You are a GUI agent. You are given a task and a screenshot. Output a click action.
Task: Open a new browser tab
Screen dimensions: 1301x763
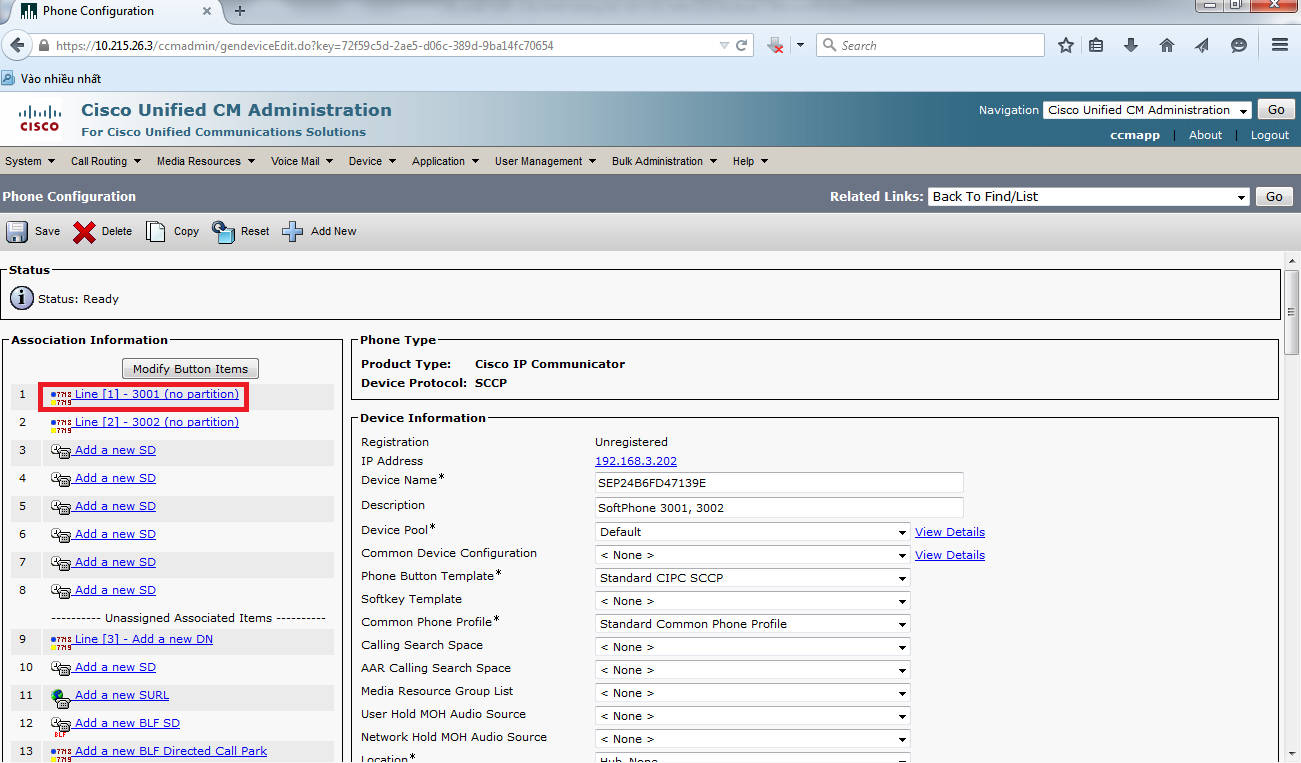tap(240, 11)
